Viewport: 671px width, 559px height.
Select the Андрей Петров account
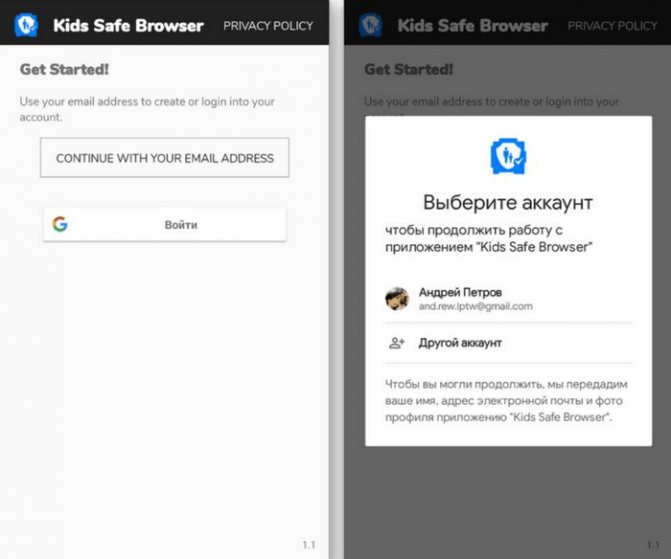tap(508, 299)
